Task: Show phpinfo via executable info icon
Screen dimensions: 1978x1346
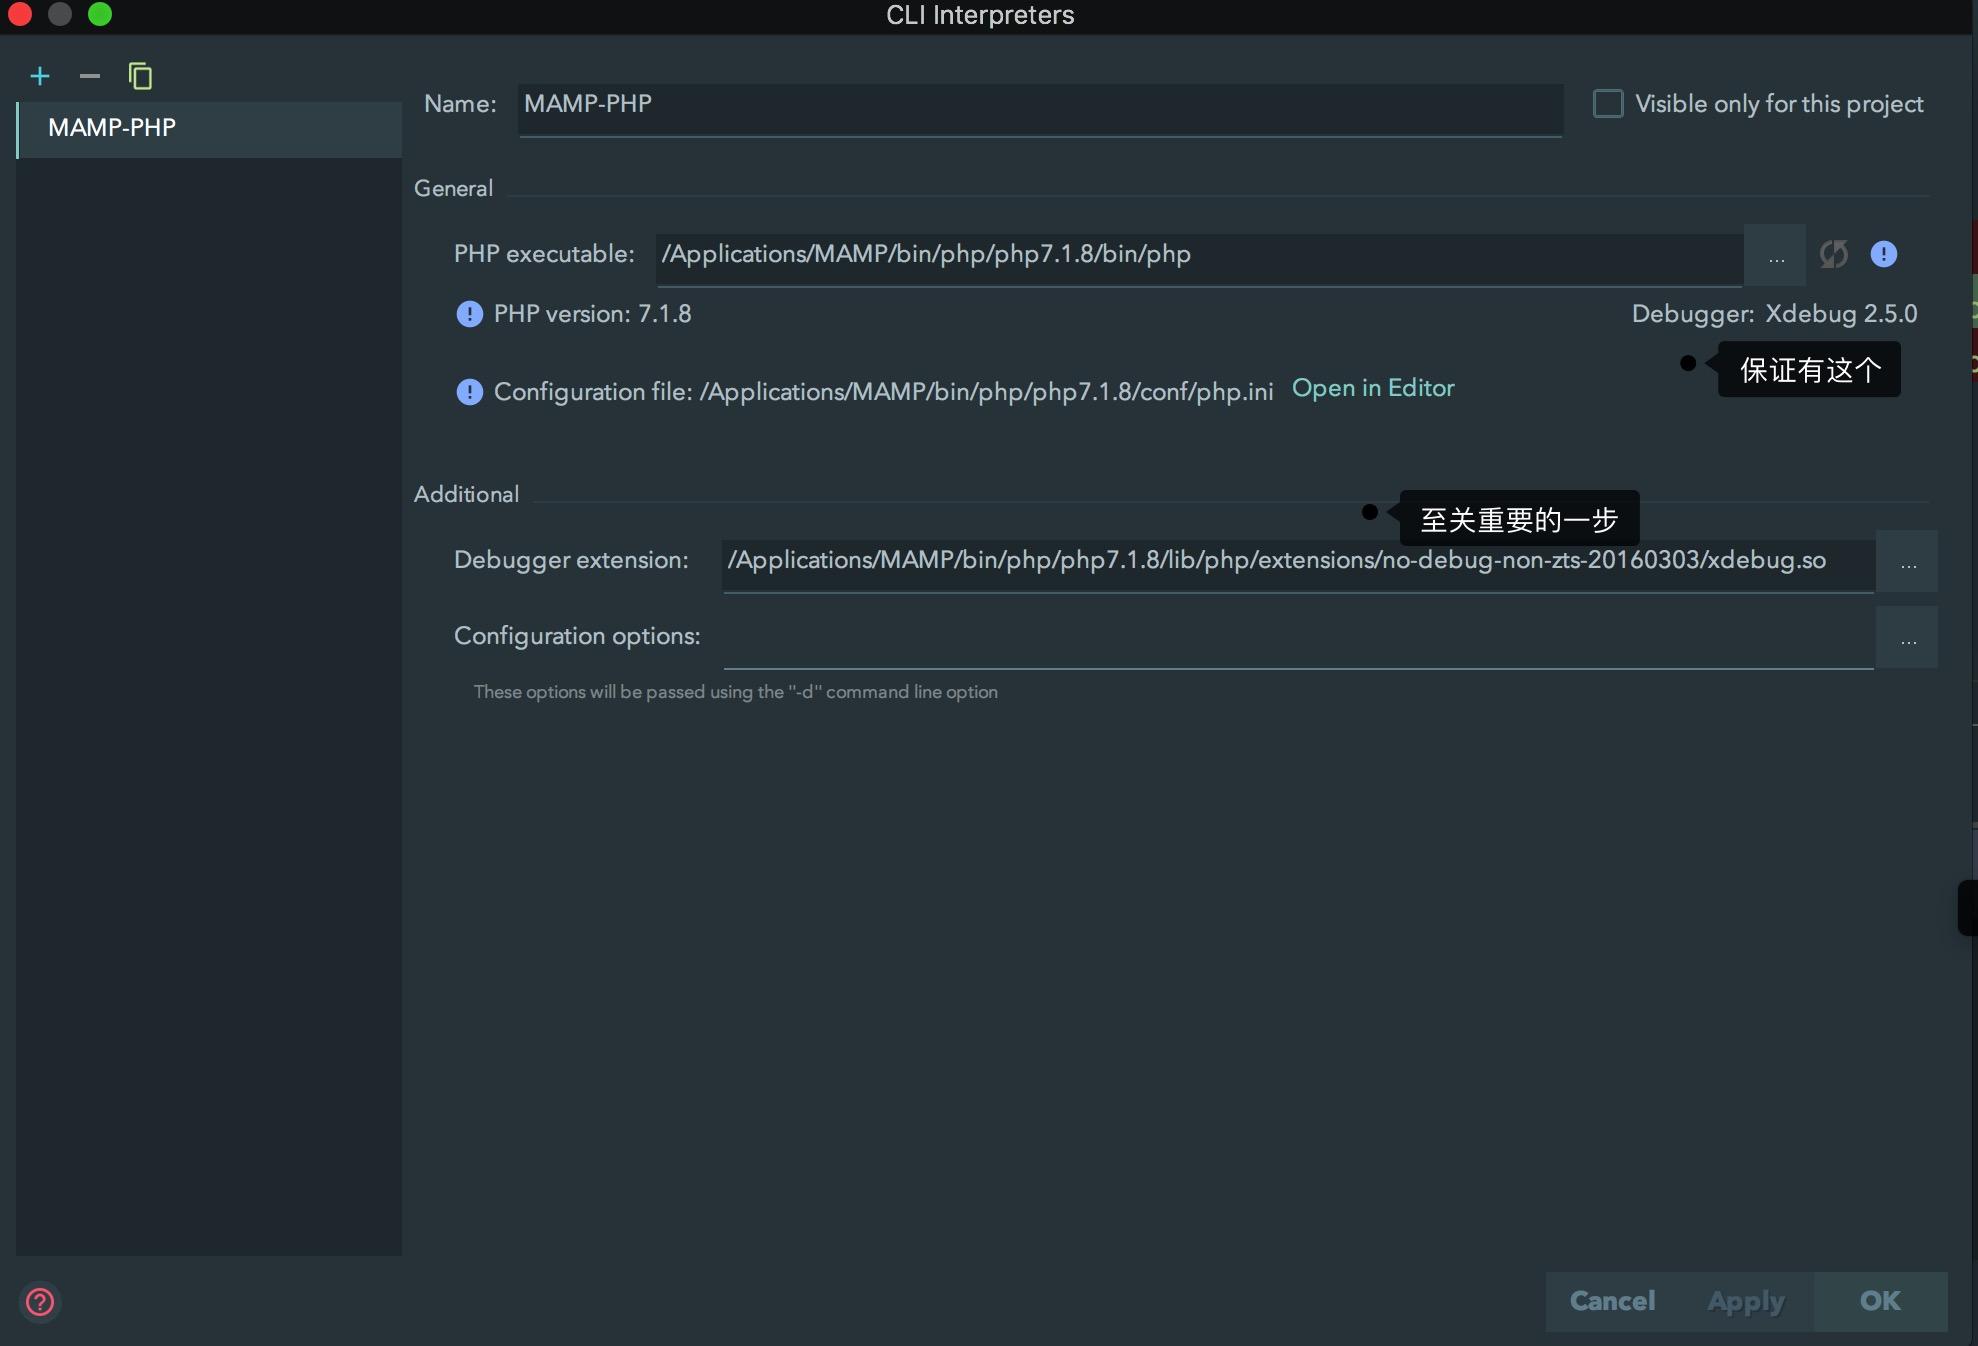Action: [x=1884, y=254]
